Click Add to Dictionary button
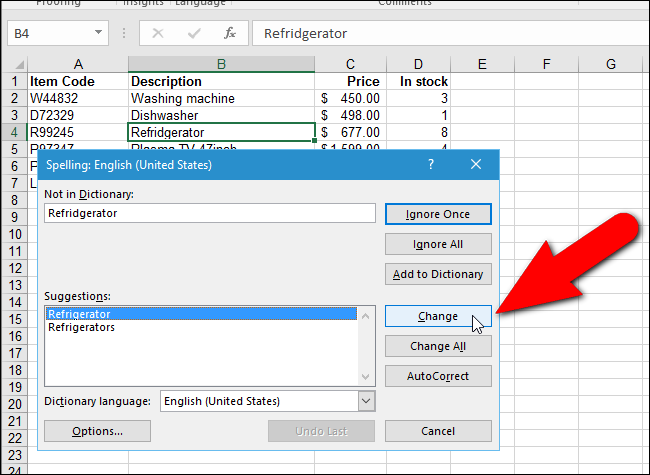This screenshot has height=475, width=650. click(438, 274)
